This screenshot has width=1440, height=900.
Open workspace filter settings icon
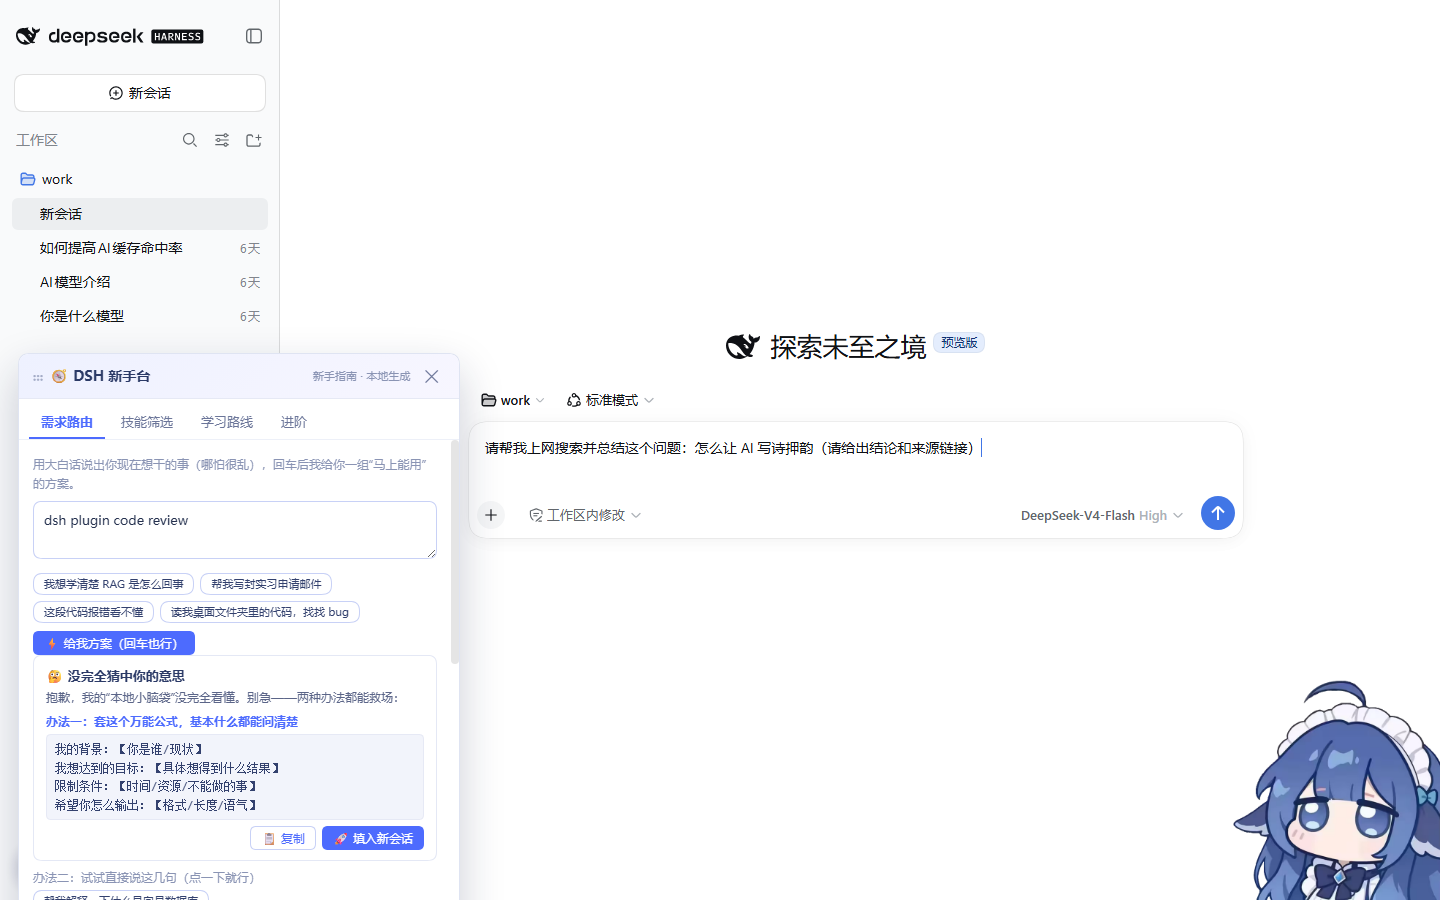click(x=222, y=140)
